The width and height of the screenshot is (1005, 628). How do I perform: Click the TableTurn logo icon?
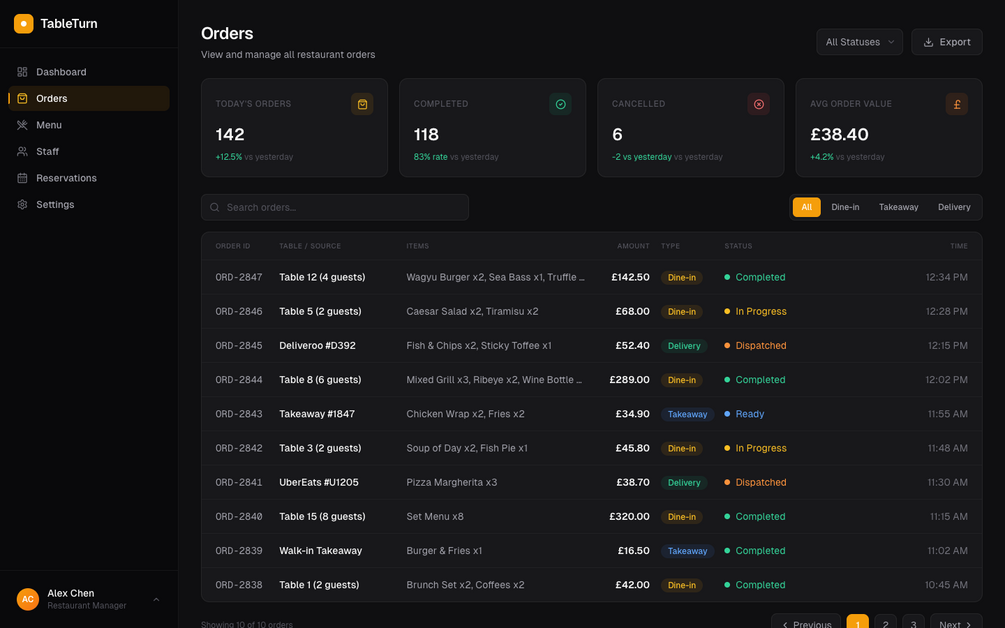24,24
